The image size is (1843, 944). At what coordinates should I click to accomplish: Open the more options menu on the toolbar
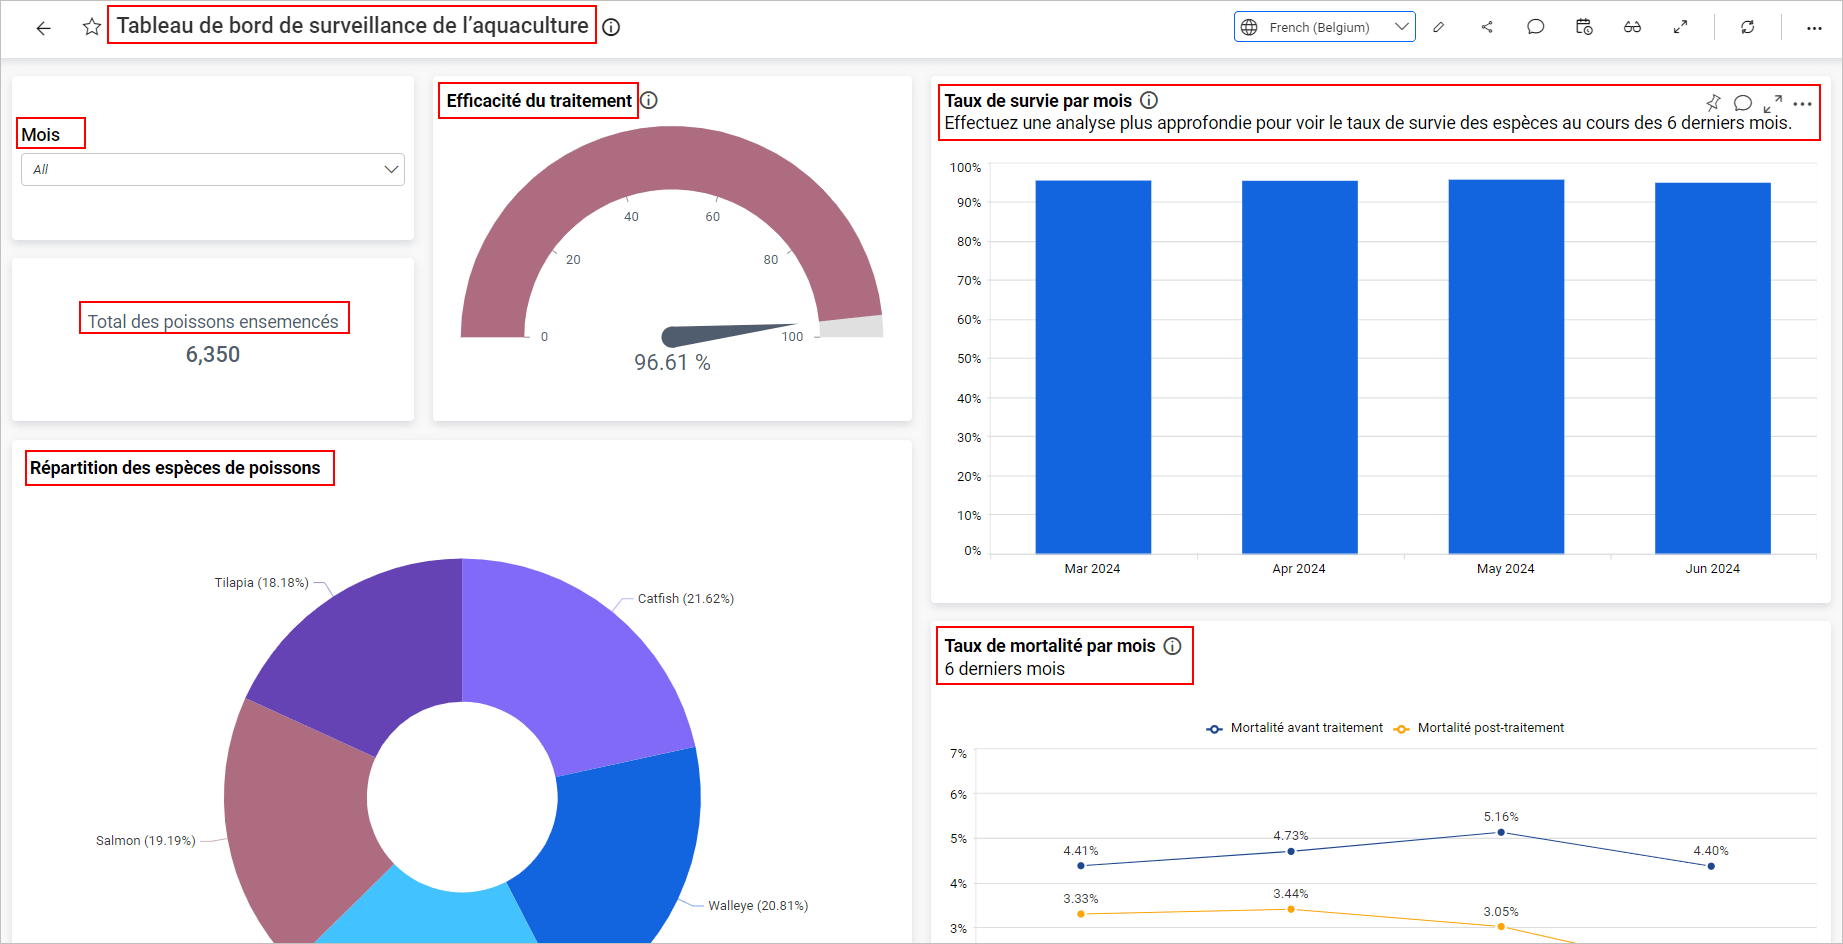pos(1815,27)
